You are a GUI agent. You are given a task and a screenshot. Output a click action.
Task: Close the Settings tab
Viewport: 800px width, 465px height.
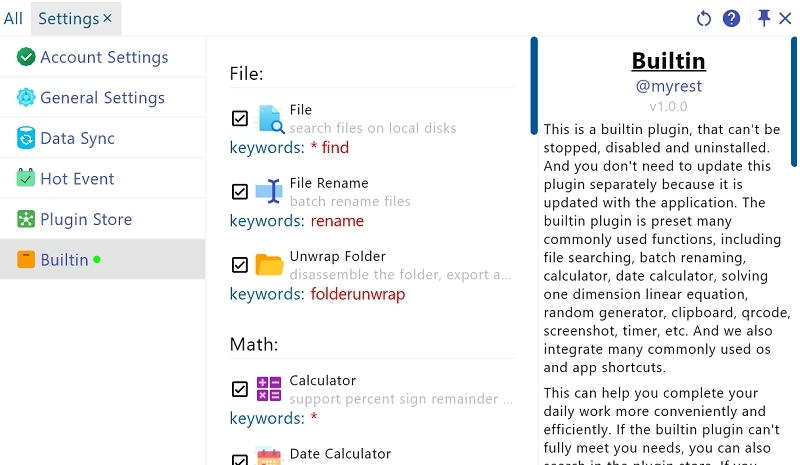click(x=107, y=19)
